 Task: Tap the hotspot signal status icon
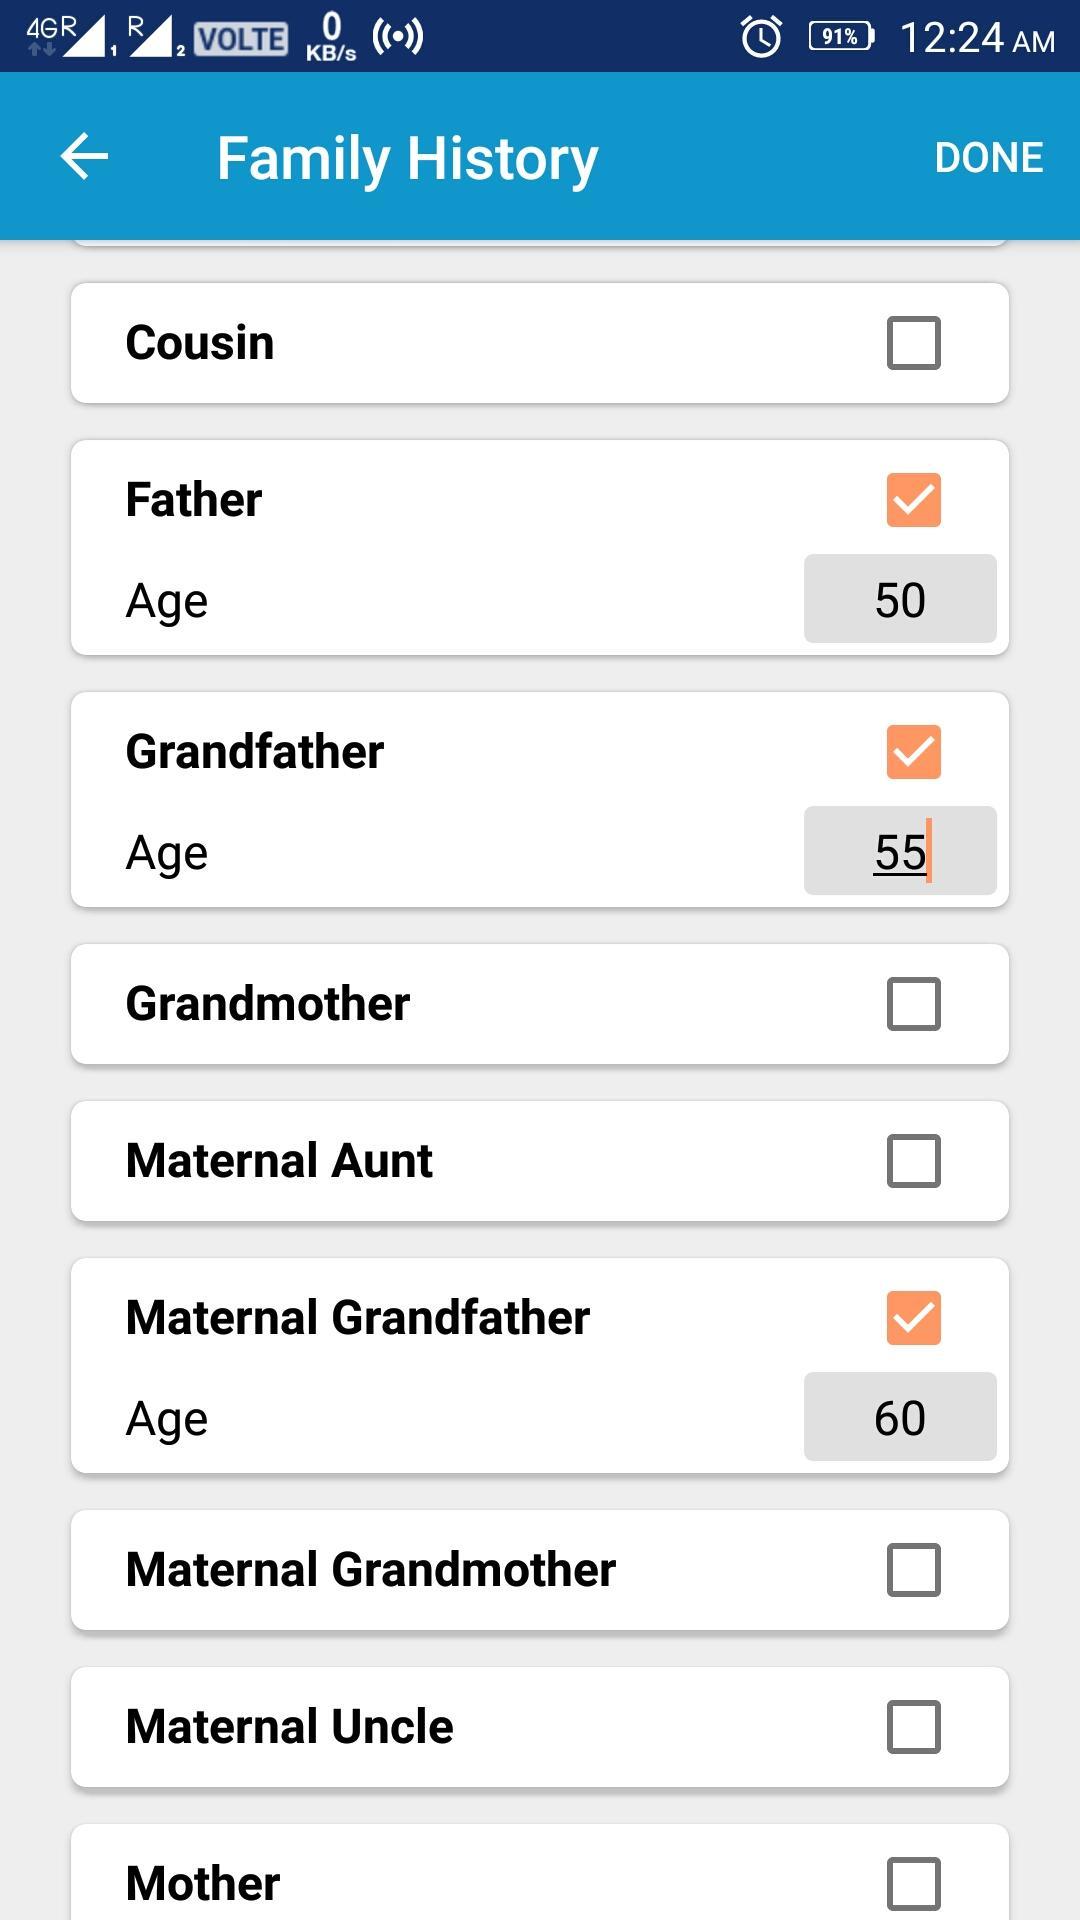click(x=398, y=37)
